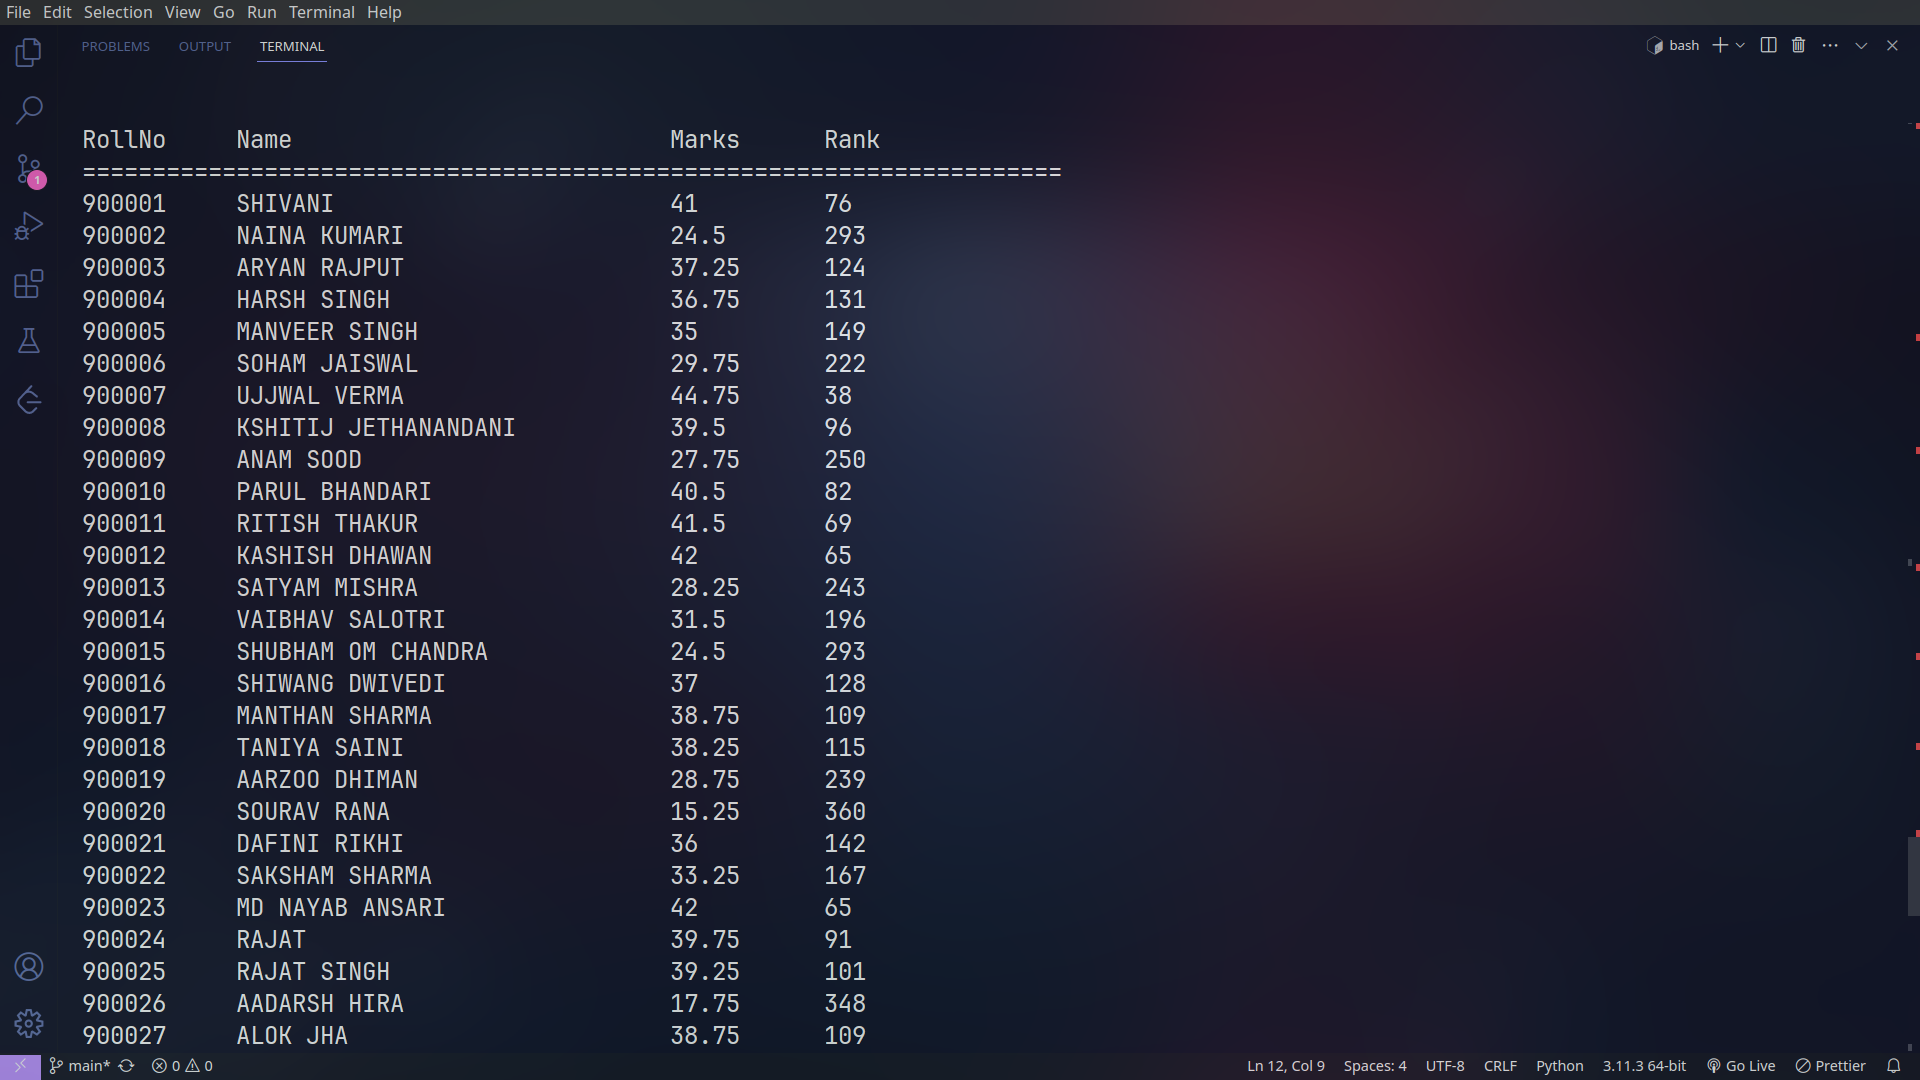Image resolution: width=1920 pixels, height=1080 pixels.
Task: Open terminal panel more actions menu
Action: pos(1830,46)
